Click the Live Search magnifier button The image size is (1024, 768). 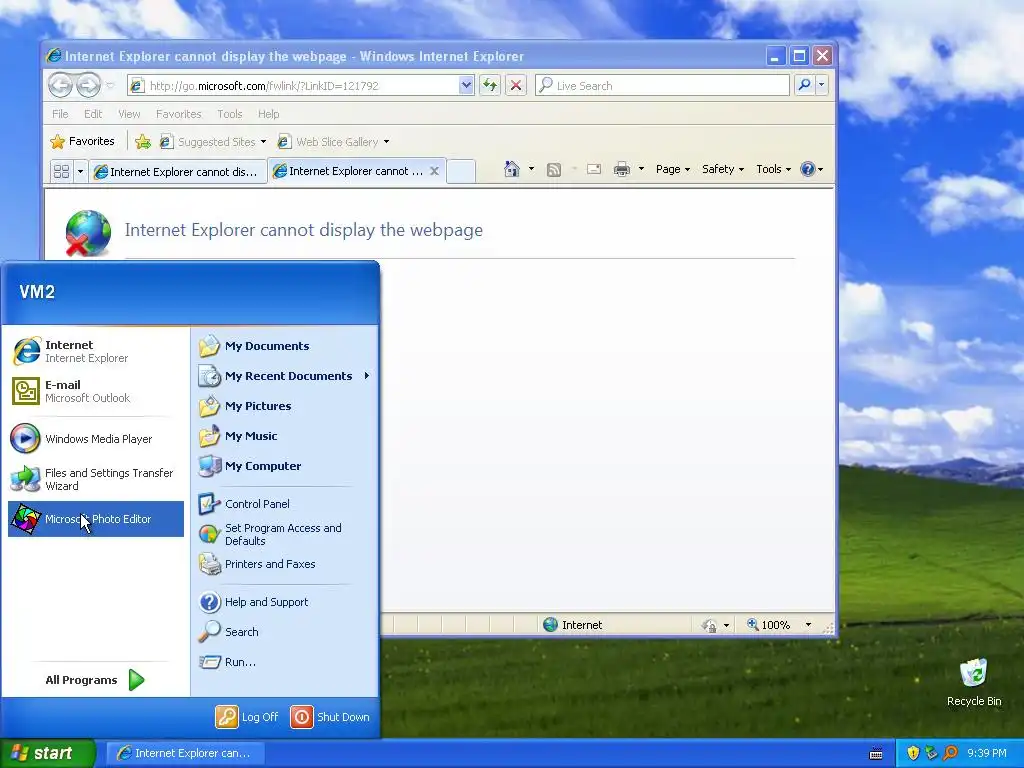(x=805, y=85)
